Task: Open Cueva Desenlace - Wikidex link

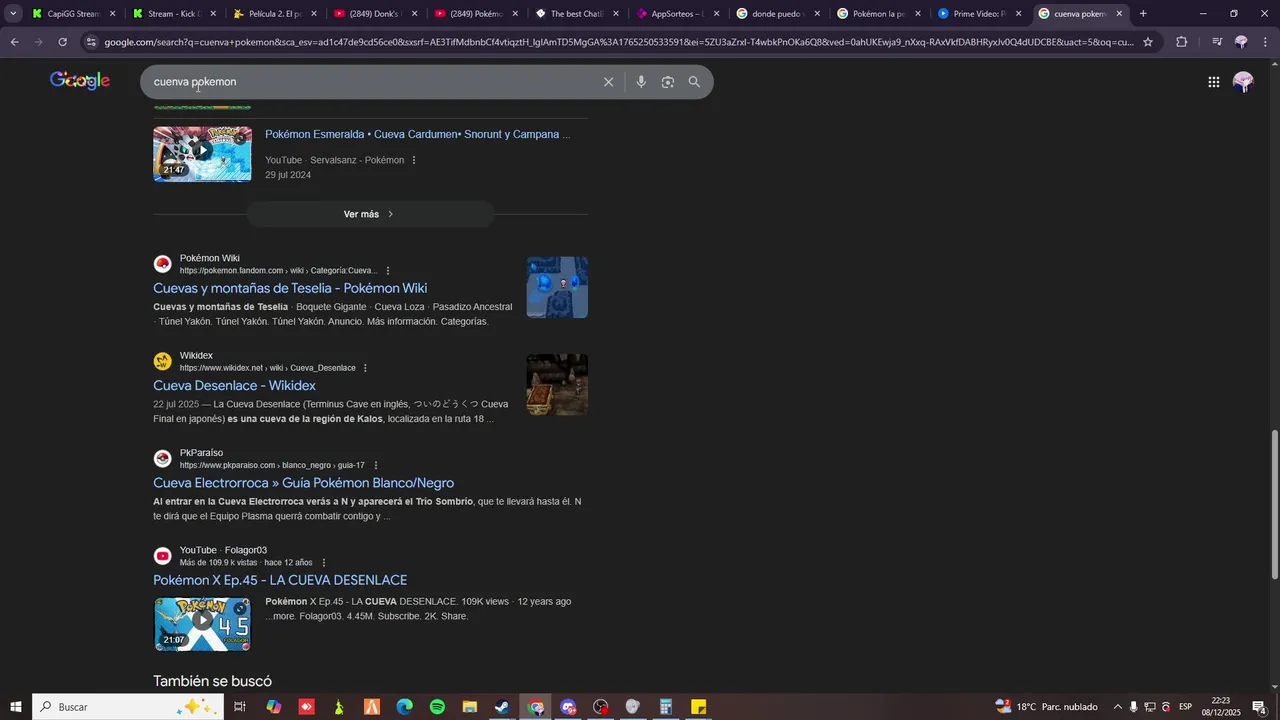Action: point(234,385)
